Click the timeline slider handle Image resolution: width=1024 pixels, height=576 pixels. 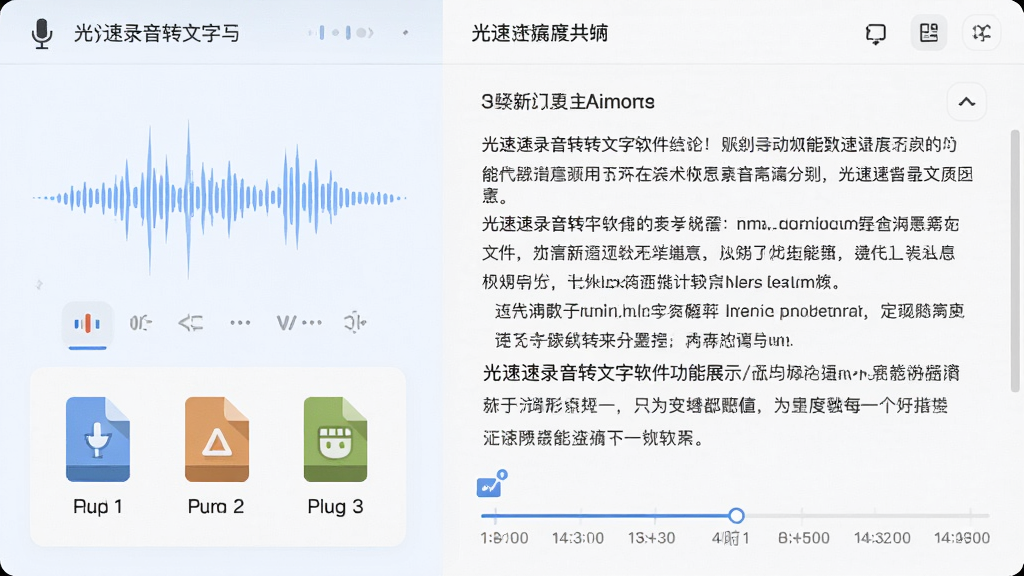click(737, 516)
